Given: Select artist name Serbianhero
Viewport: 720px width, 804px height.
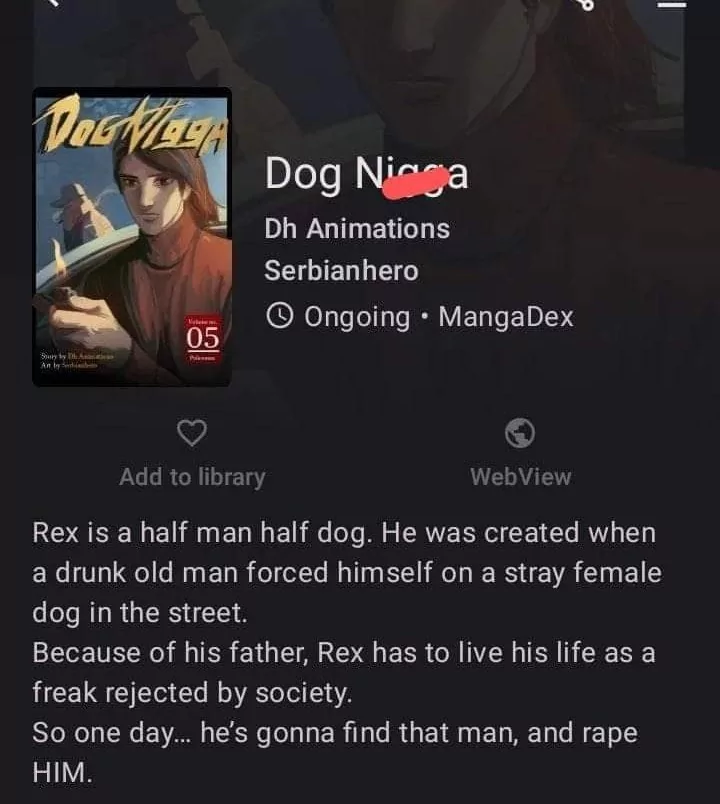Looking at the screenshot, I should point(341,271).
